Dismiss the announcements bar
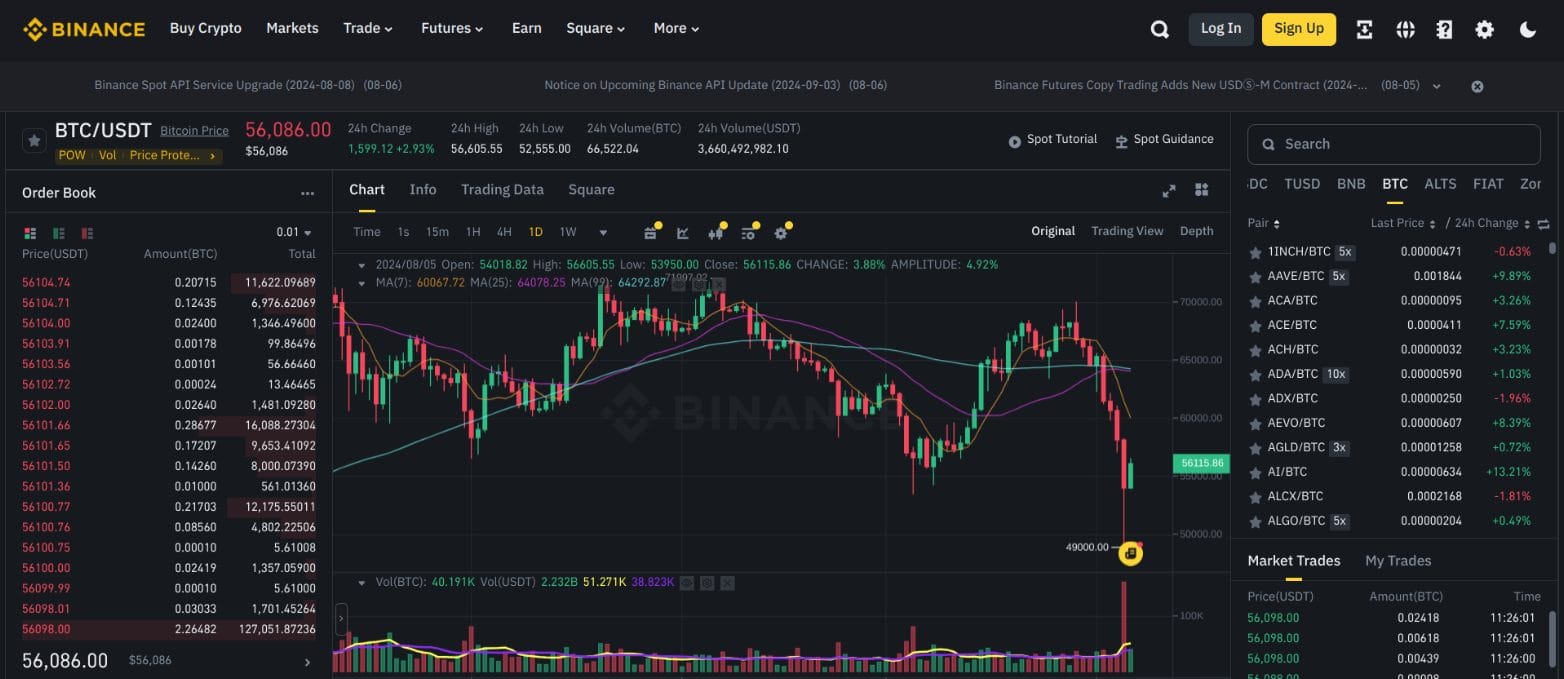1564x679 pixels. [1477, 86]
